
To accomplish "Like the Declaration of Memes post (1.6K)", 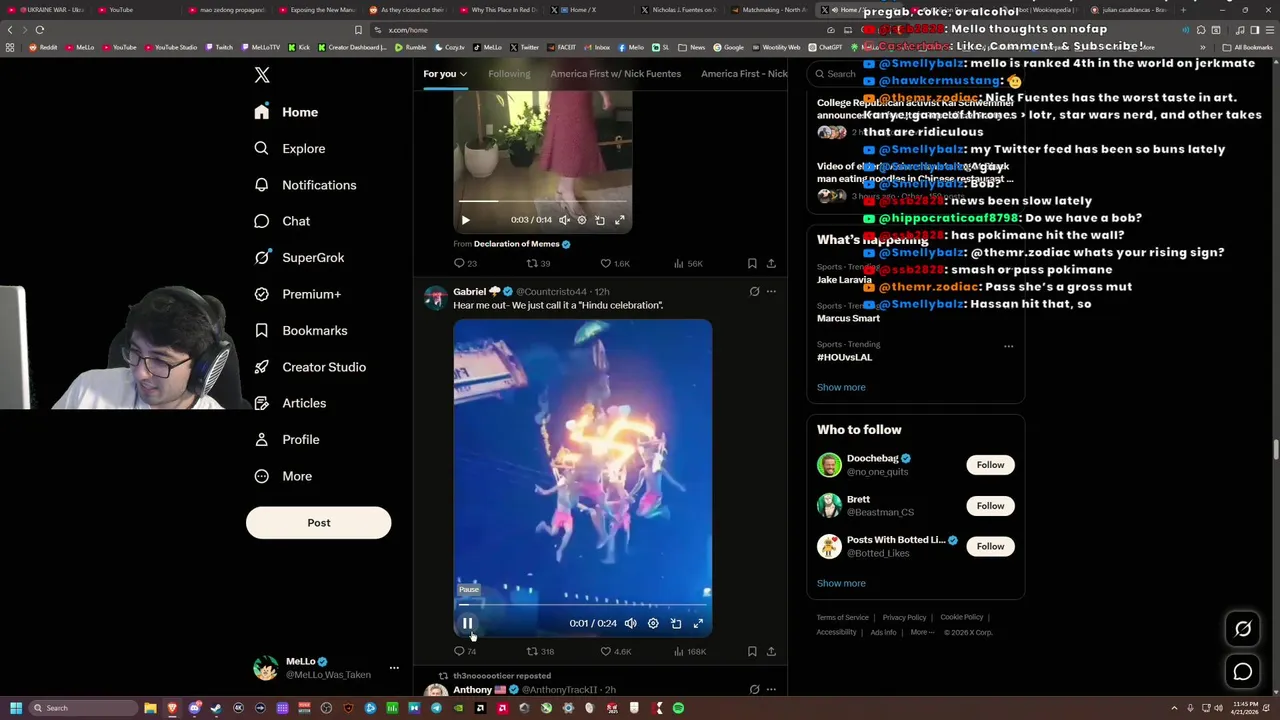I will 615,263.
